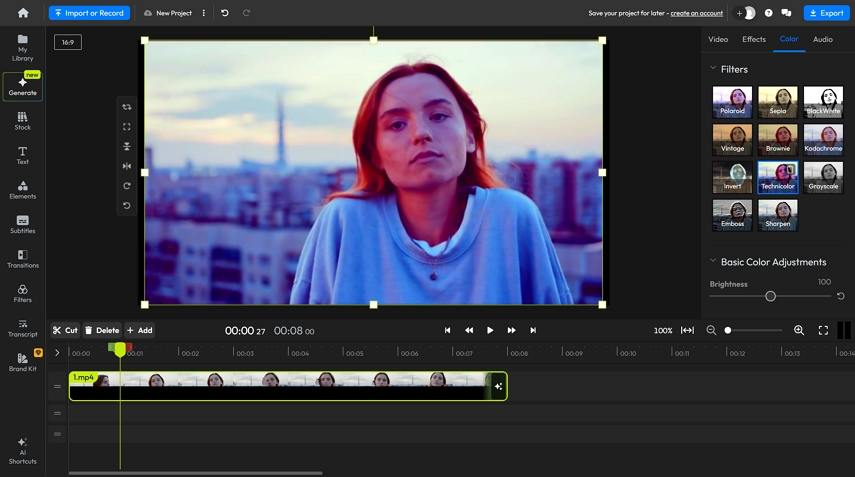Open project options three-dot menu

pos(204,13)
